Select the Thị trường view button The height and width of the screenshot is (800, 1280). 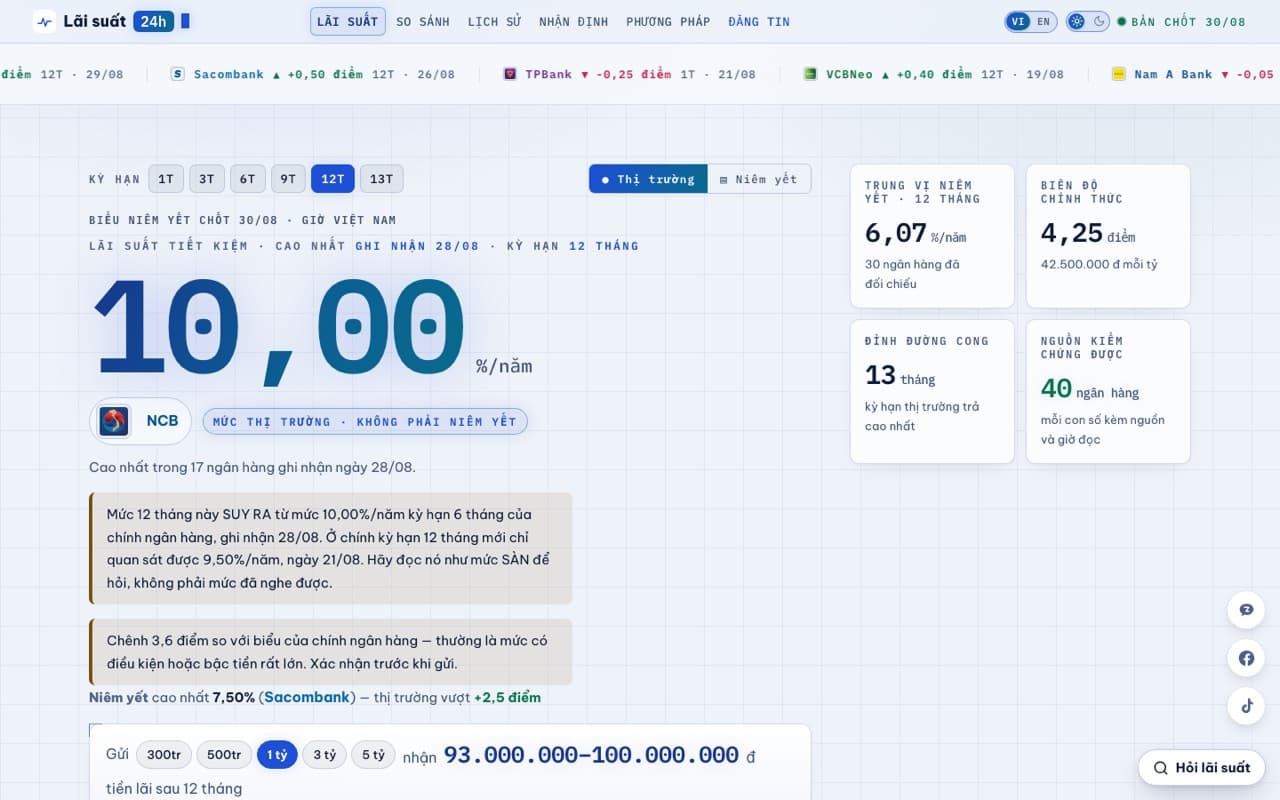coord(648,179)
